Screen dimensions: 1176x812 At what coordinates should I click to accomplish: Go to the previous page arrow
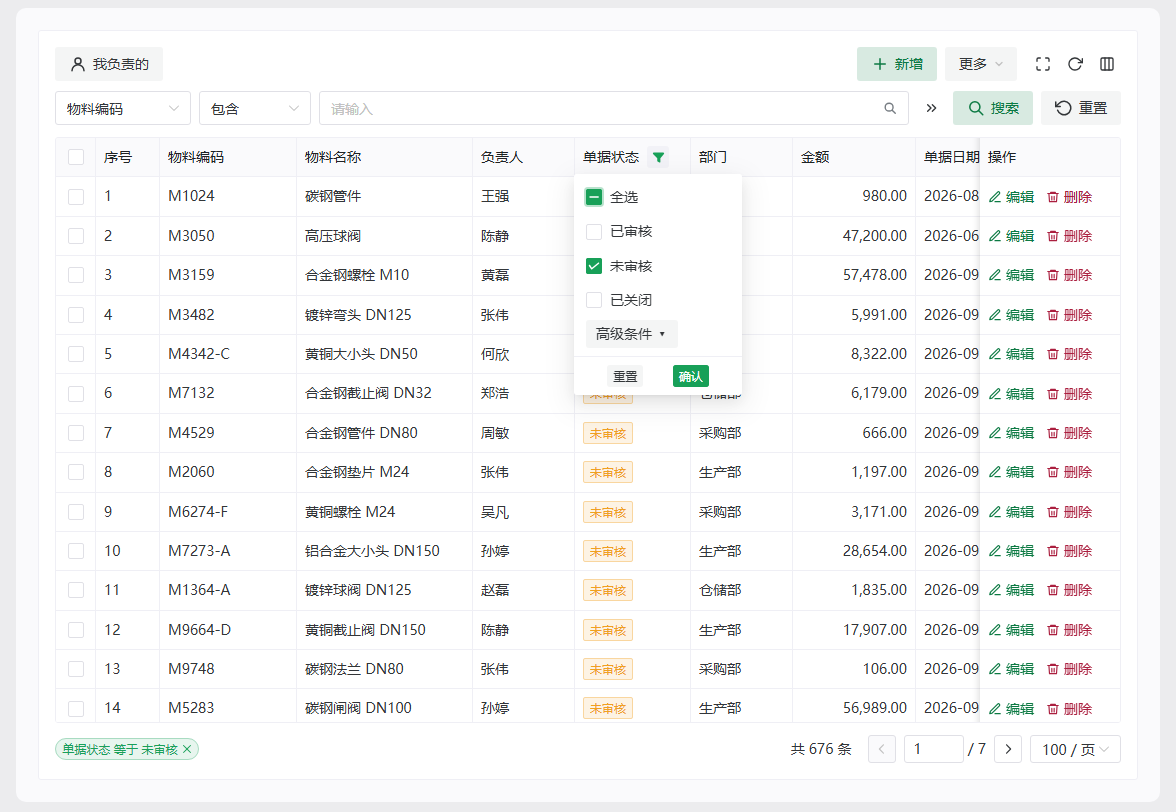tap(882, 749)
